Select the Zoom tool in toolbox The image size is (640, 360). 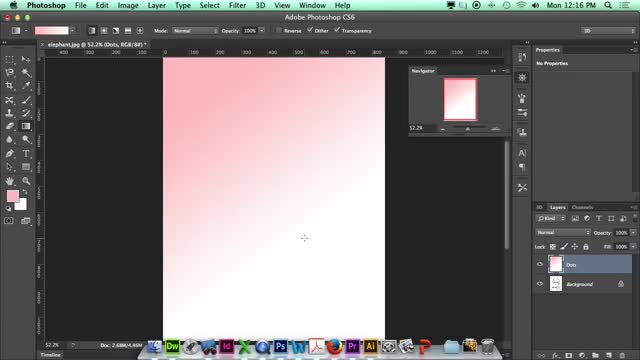coord(26,180)
